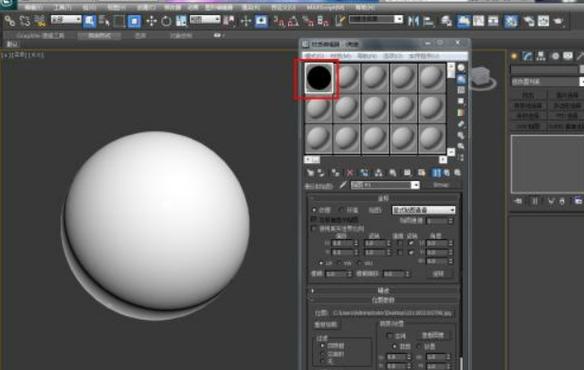Viewport: 584px width, 370px height.
Task: Click the Use Pivot Point Center icon
Action: click(229, 21)
